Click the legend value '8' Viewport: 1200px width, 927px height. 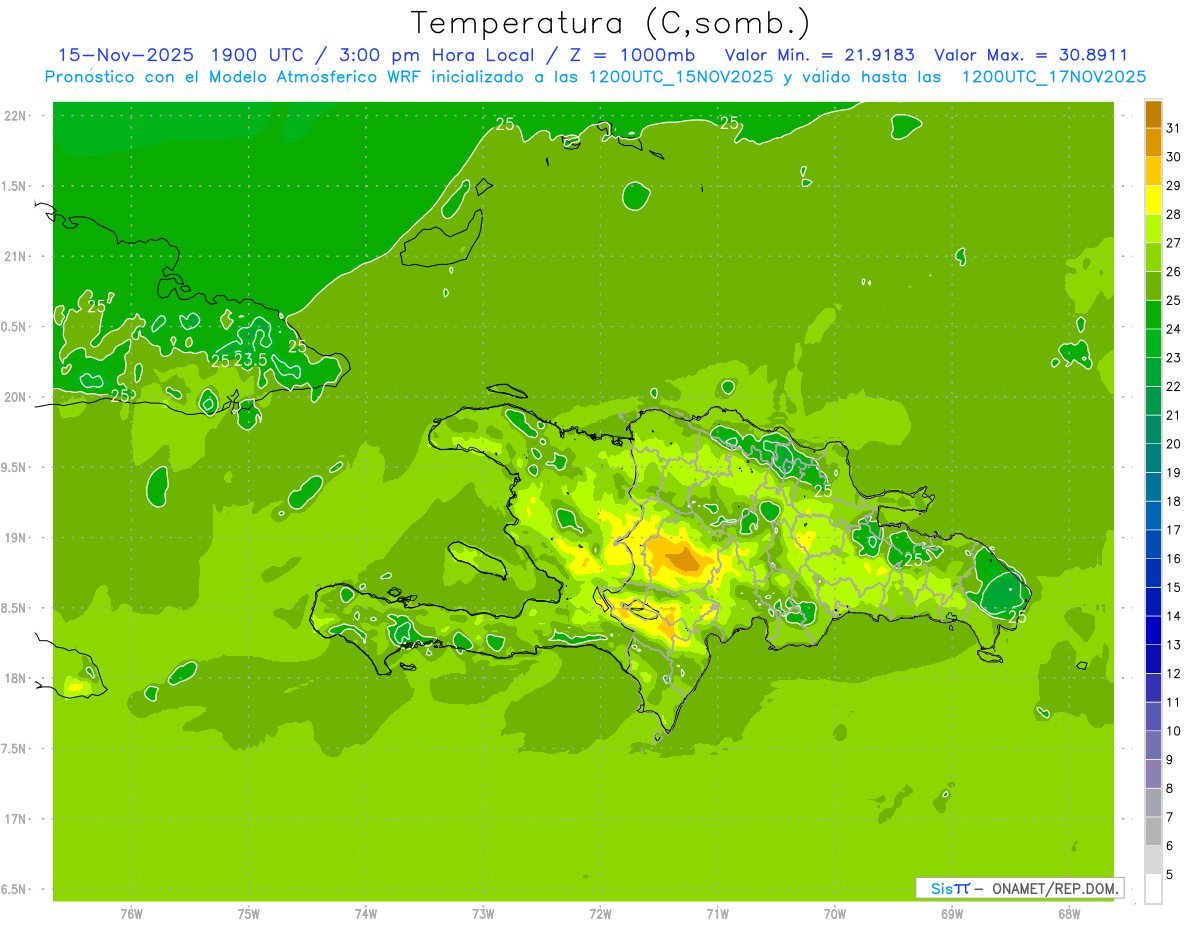click(x=1170, y=788)
